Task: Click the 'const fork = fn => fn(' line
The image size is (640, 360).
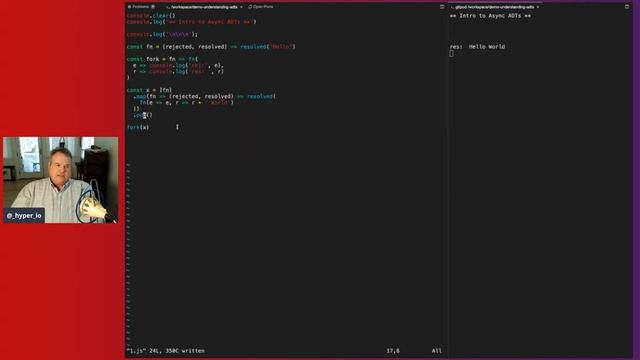Action: (x=162, y=59)
